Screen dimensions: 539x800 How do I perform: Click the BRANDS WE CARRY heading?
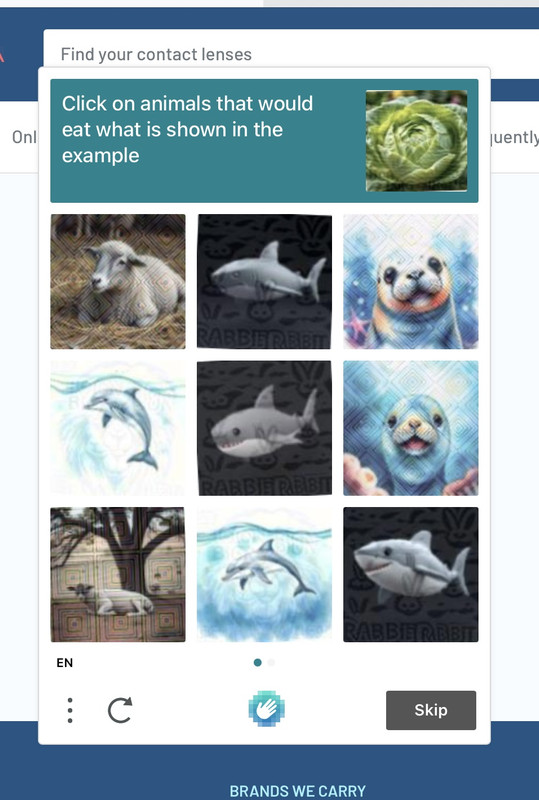click(298, 791)
